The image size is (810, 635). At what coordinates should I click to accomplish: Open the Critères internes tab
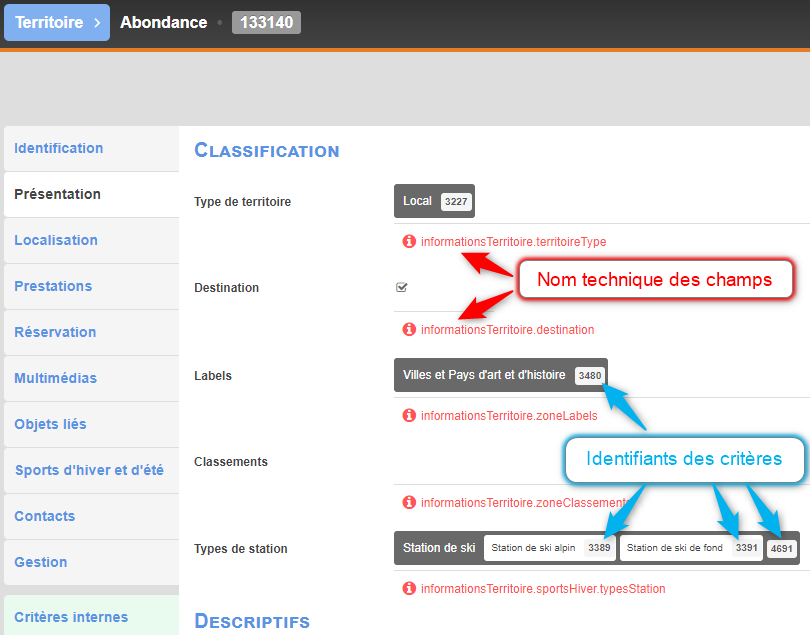pyautogui.click(x=91, y=616)
